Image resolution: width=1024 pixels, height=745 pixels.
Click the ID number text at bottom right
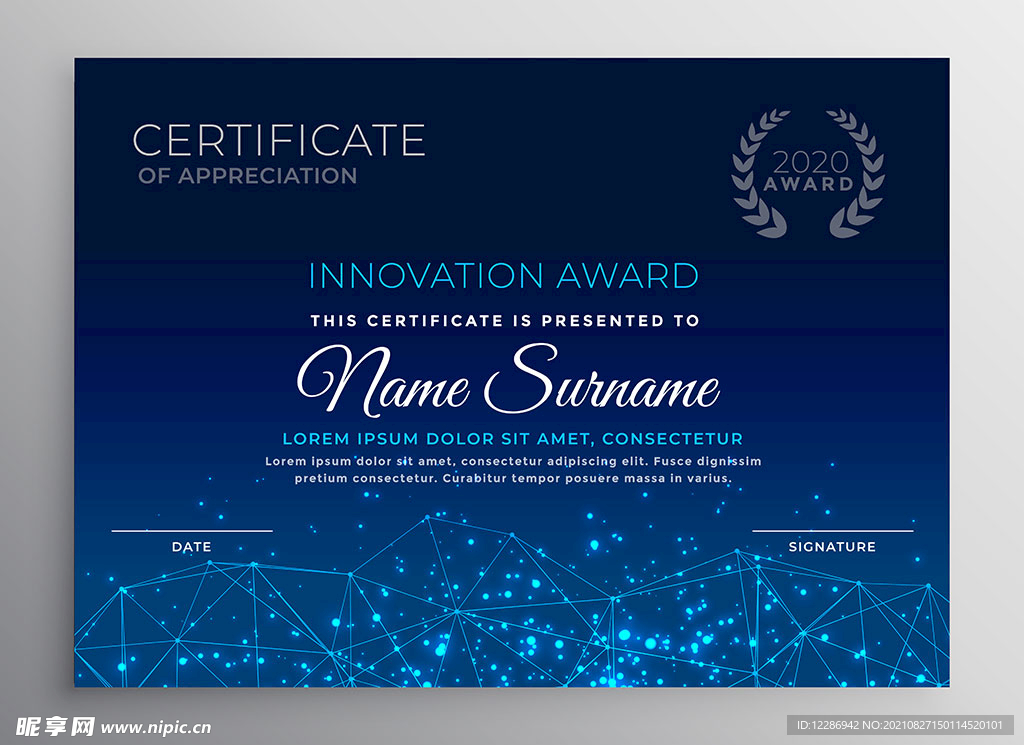[900, 725]
